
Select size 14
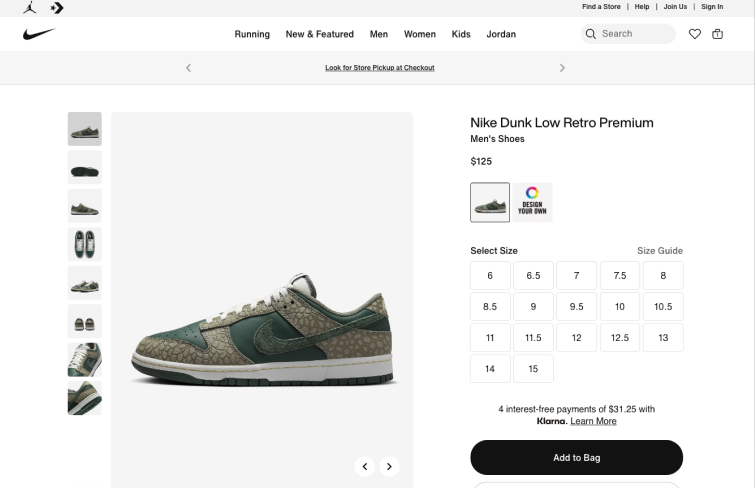click(x=490, y=369)
